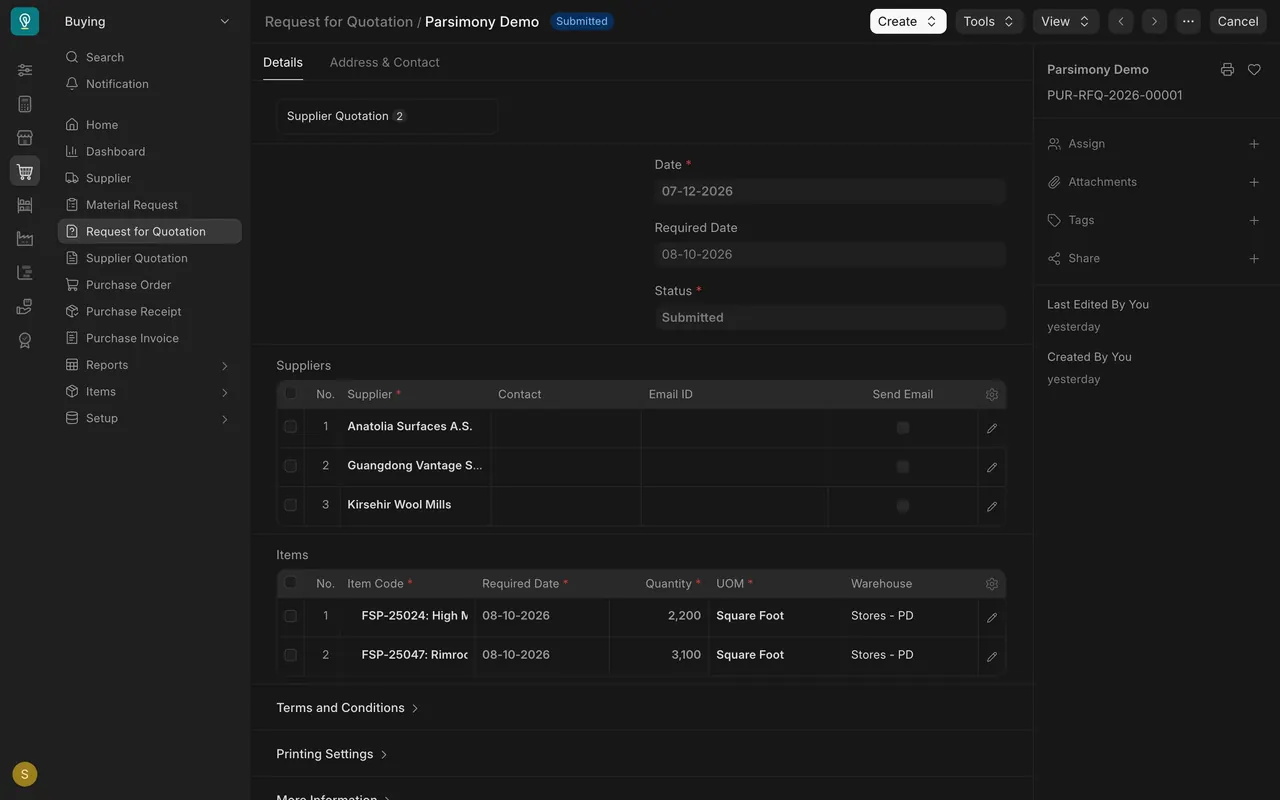
Task: Add a tag with the Tags plus icon
Action: (1254, 220)
